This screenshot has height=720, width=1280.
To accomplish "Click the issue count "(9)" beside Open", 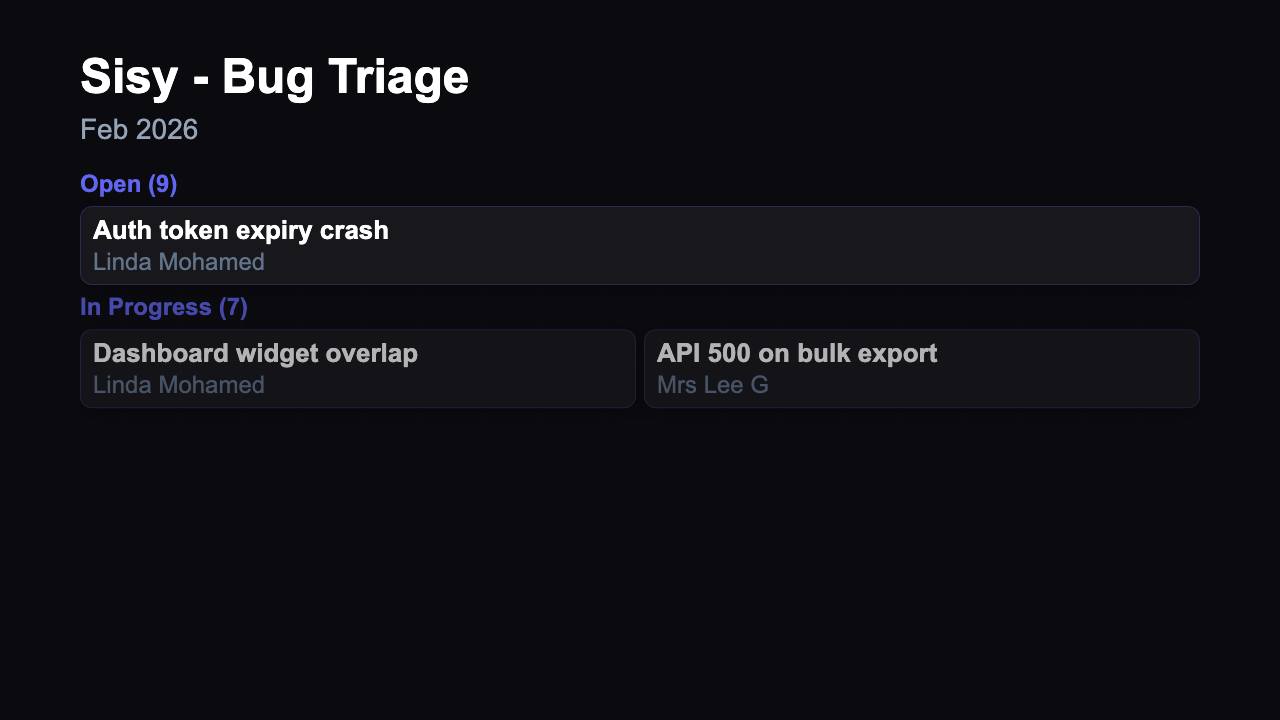I will pyautogui.click(x=161, y=184).
